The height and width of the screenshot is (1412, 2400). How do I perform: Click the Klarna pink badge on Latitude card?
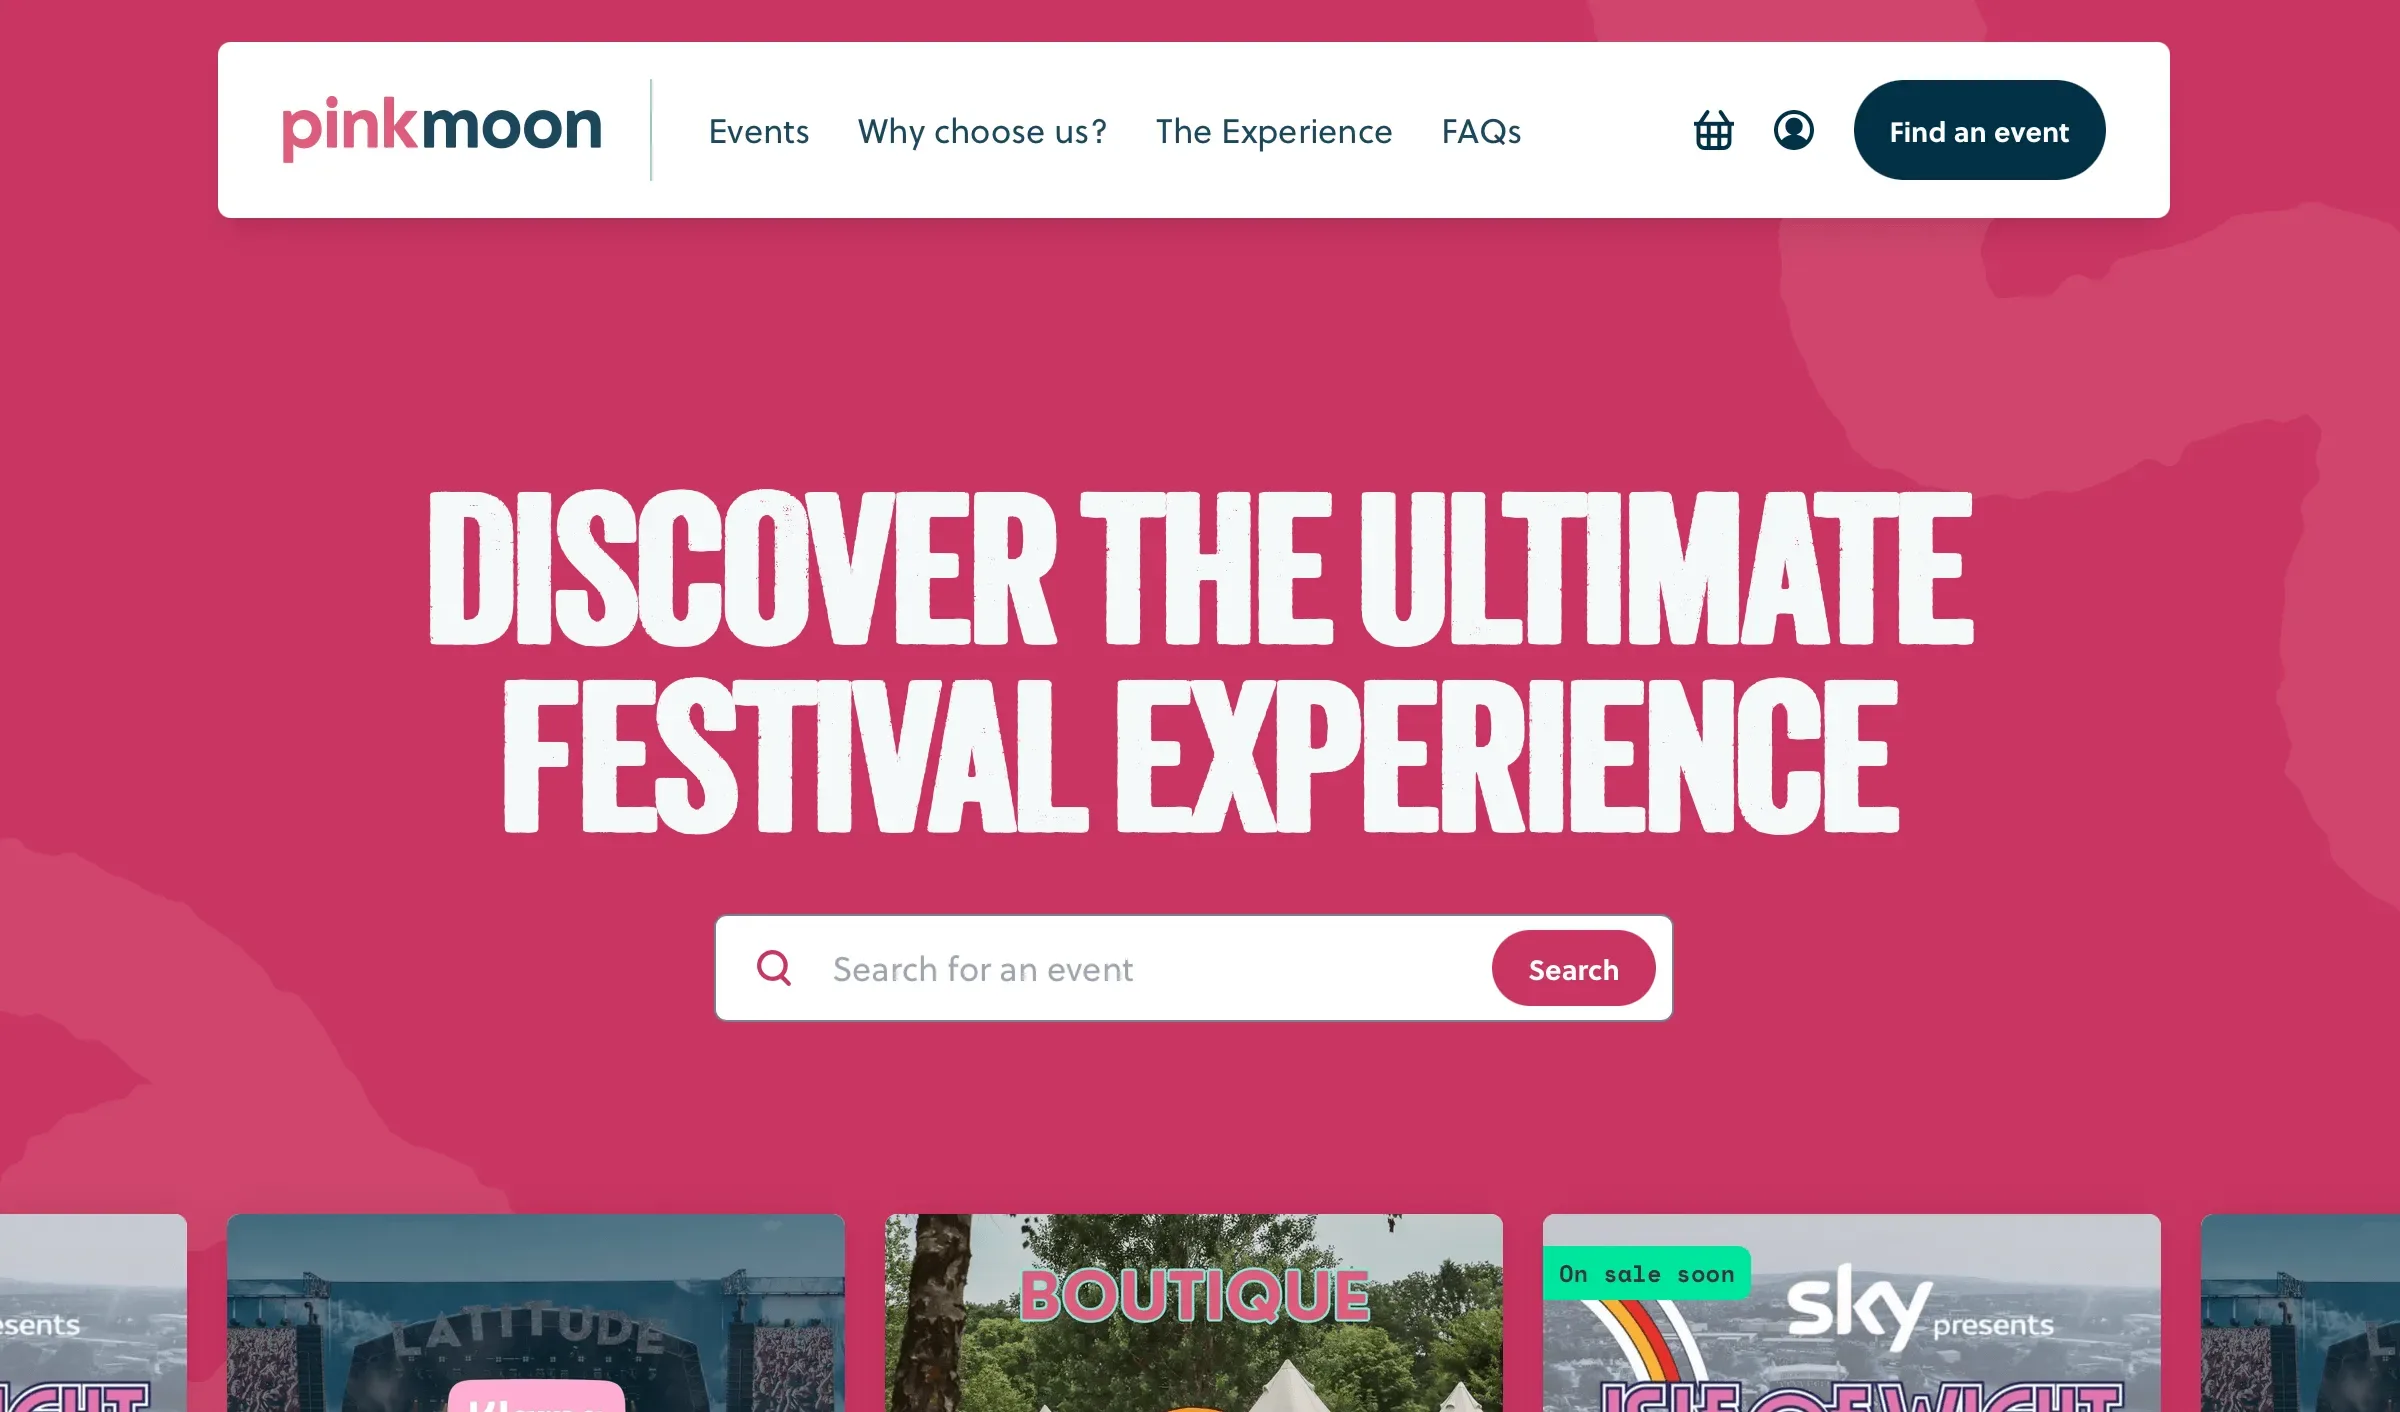click(536, 1396)
